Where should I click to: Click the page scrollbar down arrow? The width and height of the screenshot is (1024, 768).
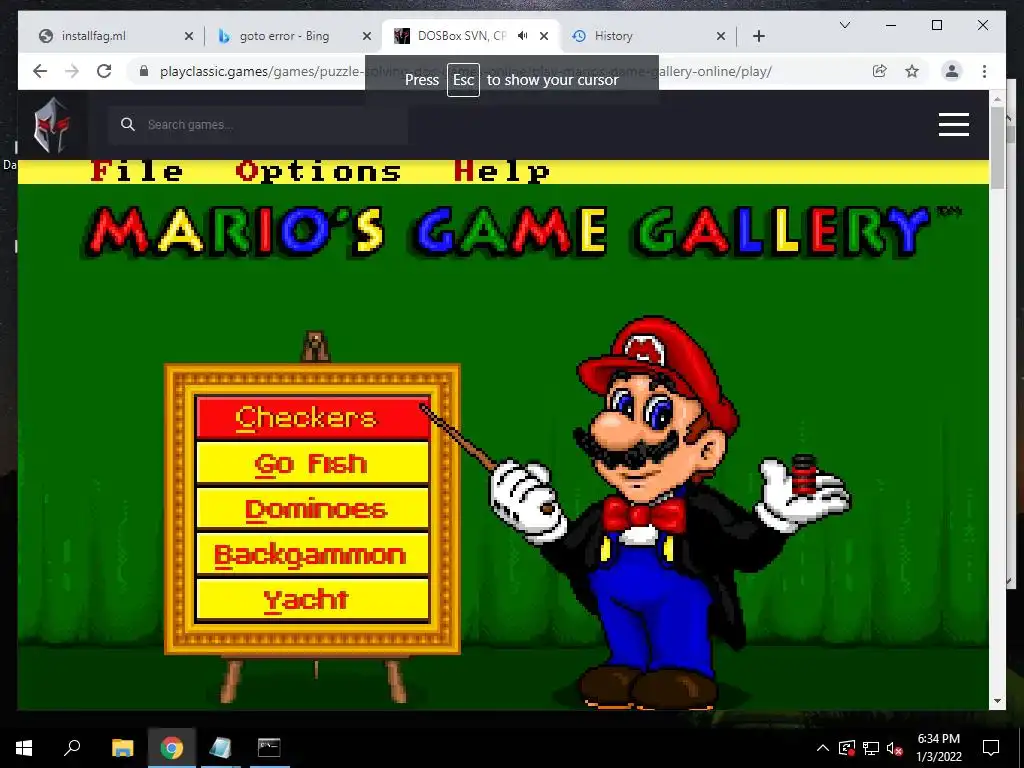[997, 701]
